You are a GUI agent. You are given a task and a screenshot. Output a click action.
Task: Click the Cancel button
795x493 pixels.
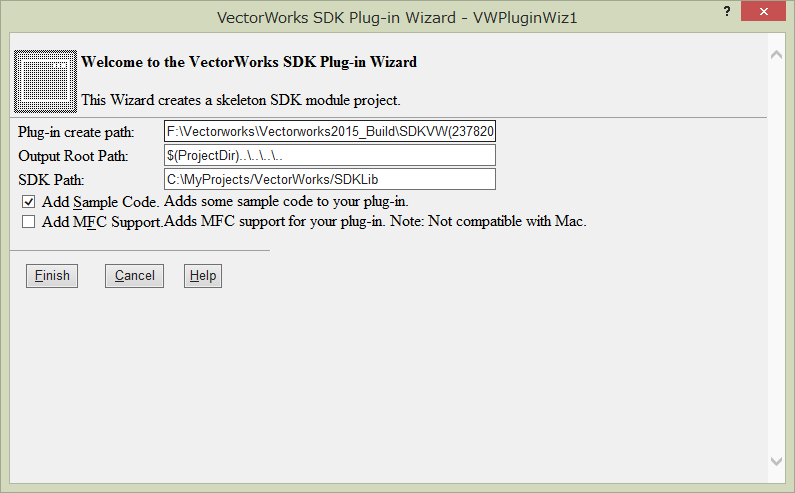[134, 275]
